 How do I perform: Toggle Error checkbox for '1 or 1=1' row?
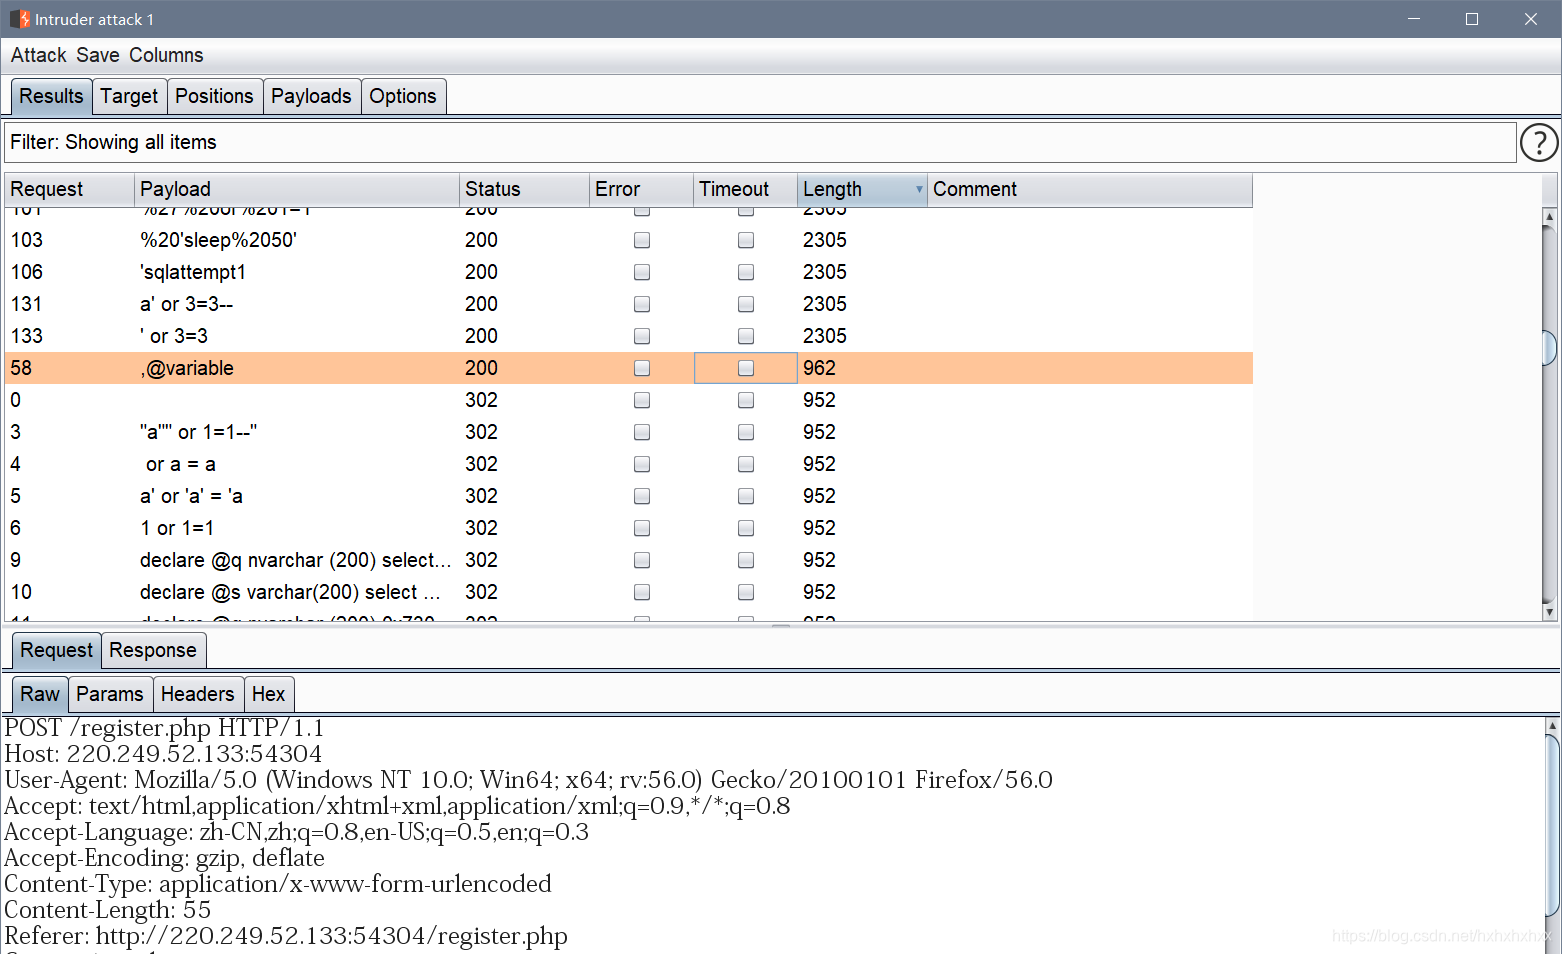pos(642,528)
